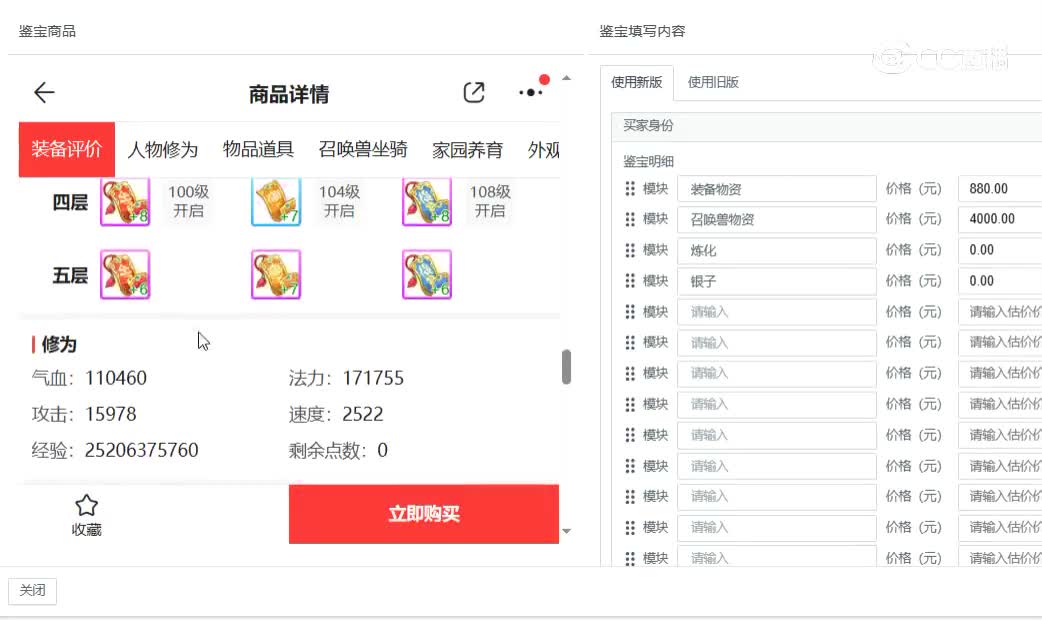Select the +6 blue equipment icon in 五层 row
This screenshot has width=1042, height=620.
427,273
